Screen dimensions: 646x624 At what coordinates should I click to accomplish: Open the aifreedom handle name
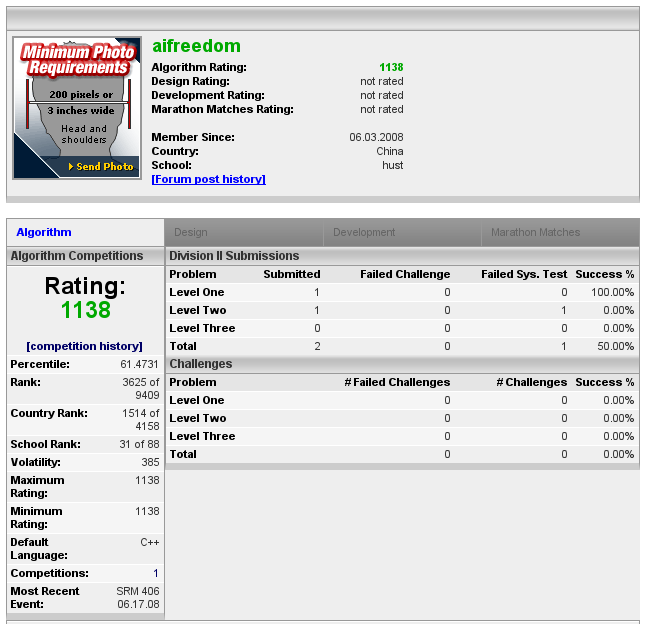[x=196, y=46]
